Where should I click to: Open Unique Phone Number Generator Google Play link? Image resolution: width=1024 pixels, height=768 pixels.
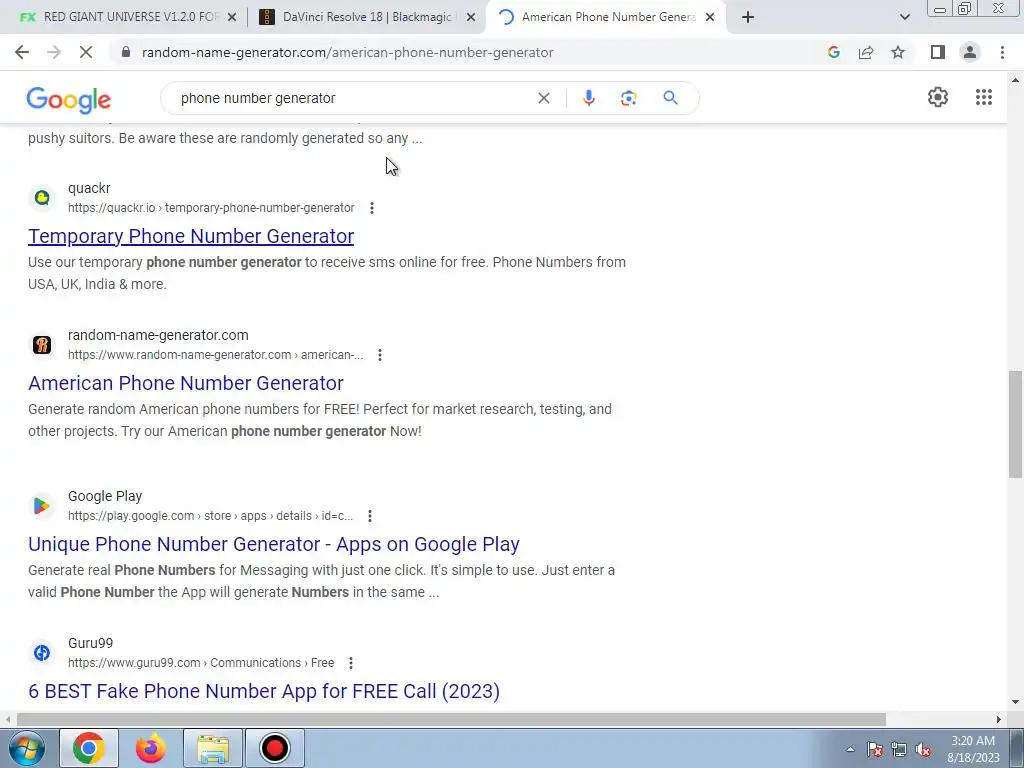click(274, 544)
